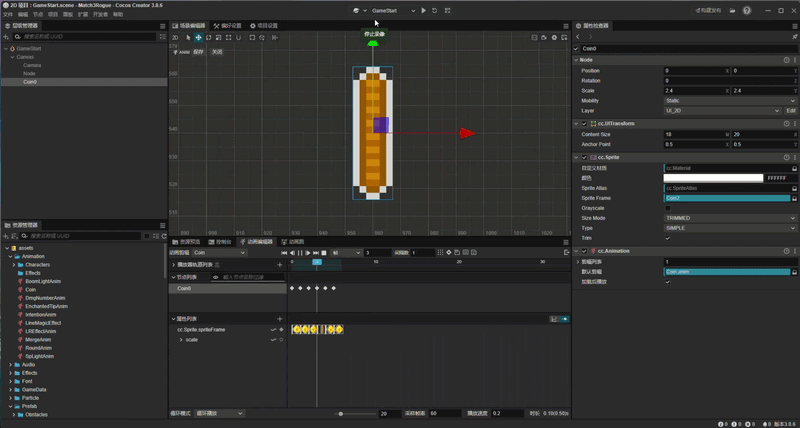This screenshot has height=428, width=800.
Task: Switch to the Console tab
Action: click(x=221, y=242)
